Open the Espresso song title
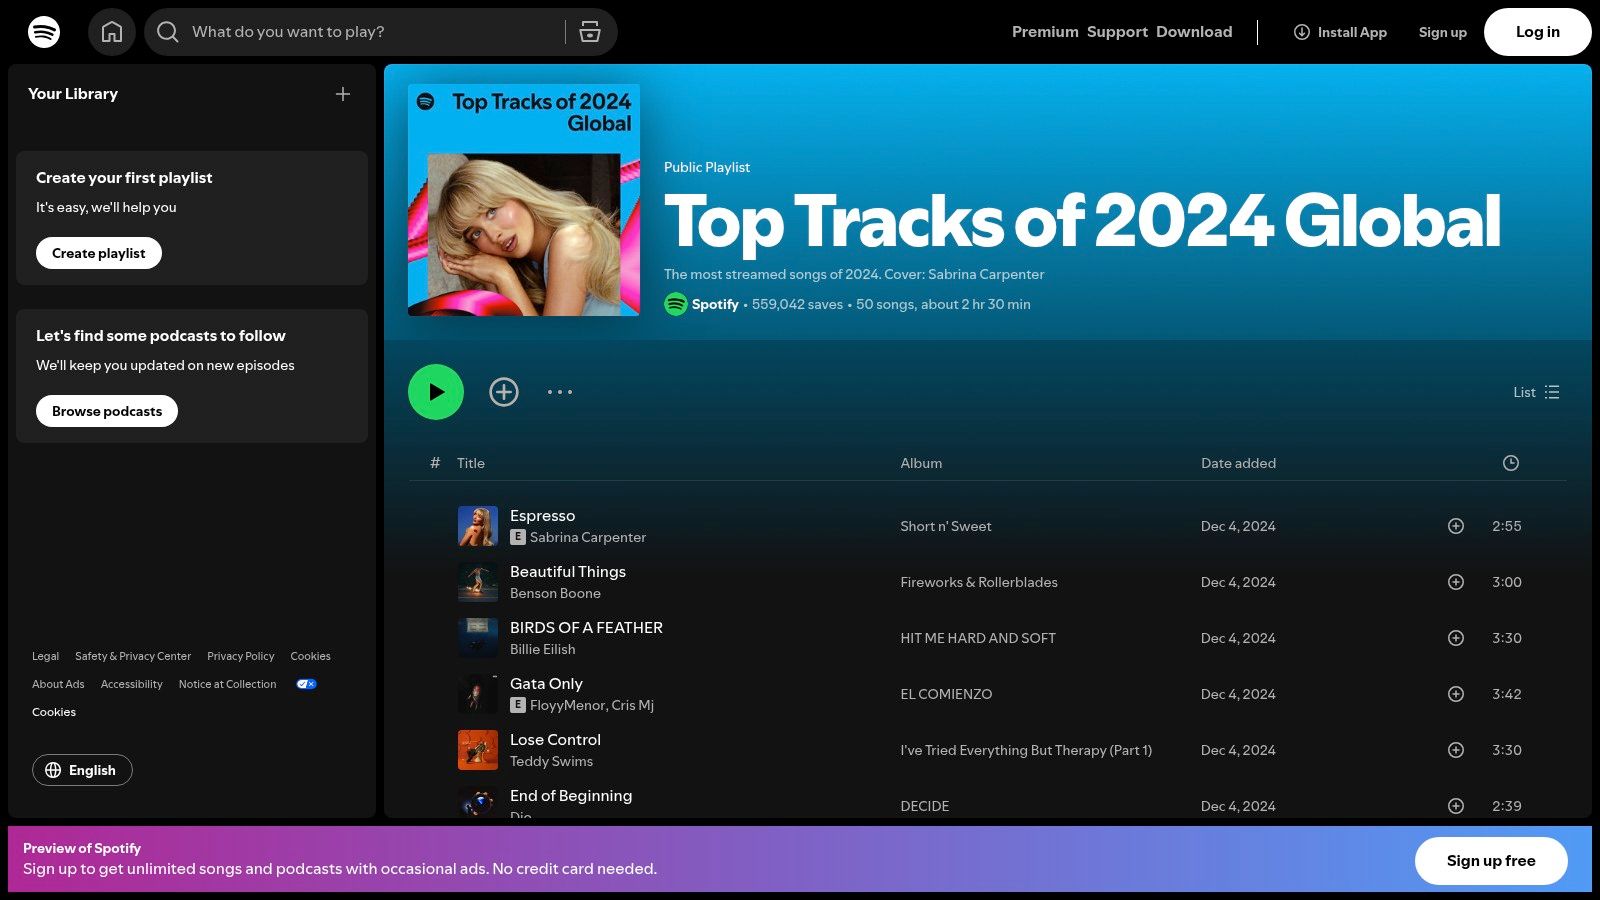 [542, 516]
